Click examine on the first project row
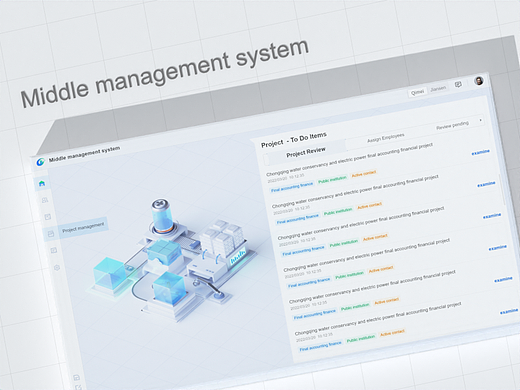Viewport: 520px width, 390px height. 480,152
